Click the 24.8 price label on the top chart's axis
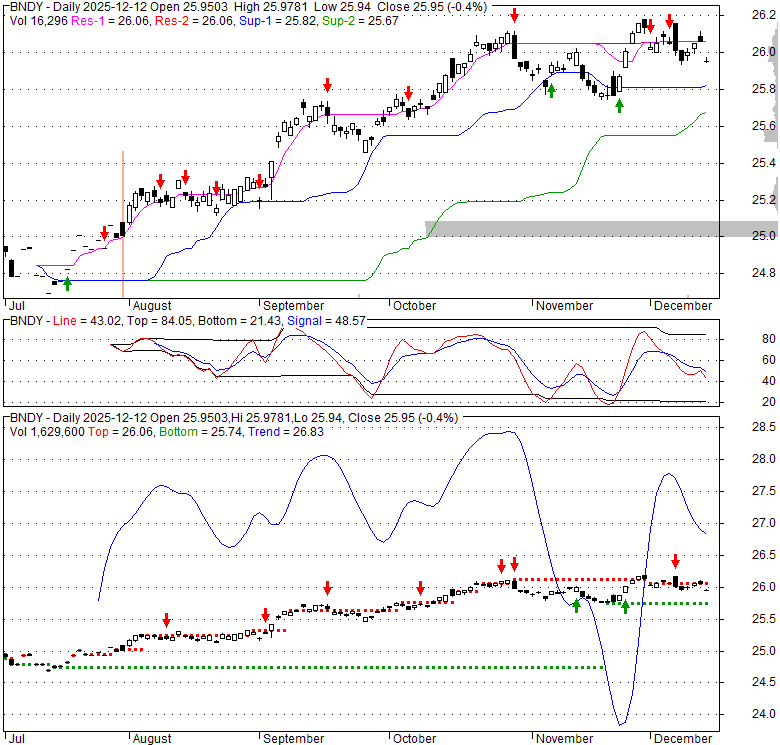780x745 pixels. [764, 273]
